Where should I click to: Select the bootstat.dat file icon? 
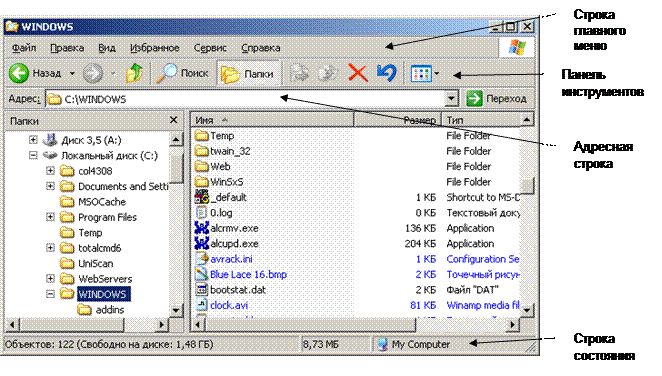pyautogui.click(x=201, y=290)
